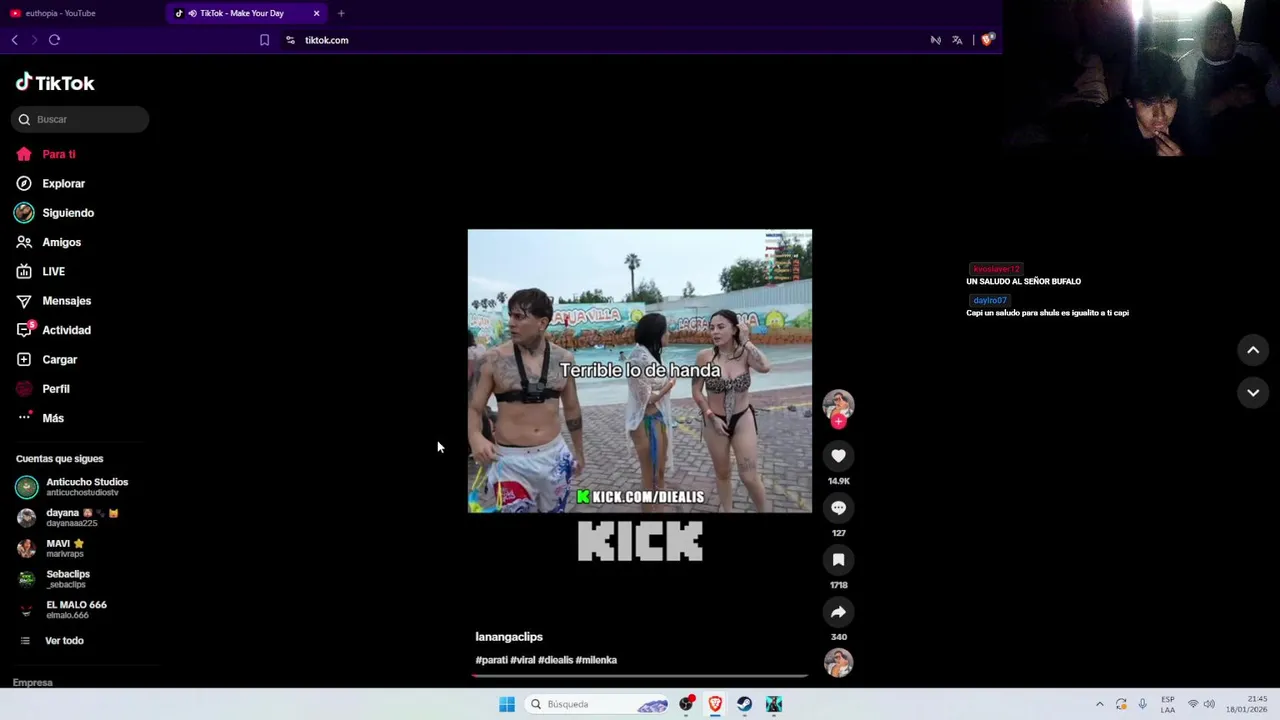Click the Buscar search field
The height and width of the screenshot is (720, 1280).
click(x=80, y=119)
